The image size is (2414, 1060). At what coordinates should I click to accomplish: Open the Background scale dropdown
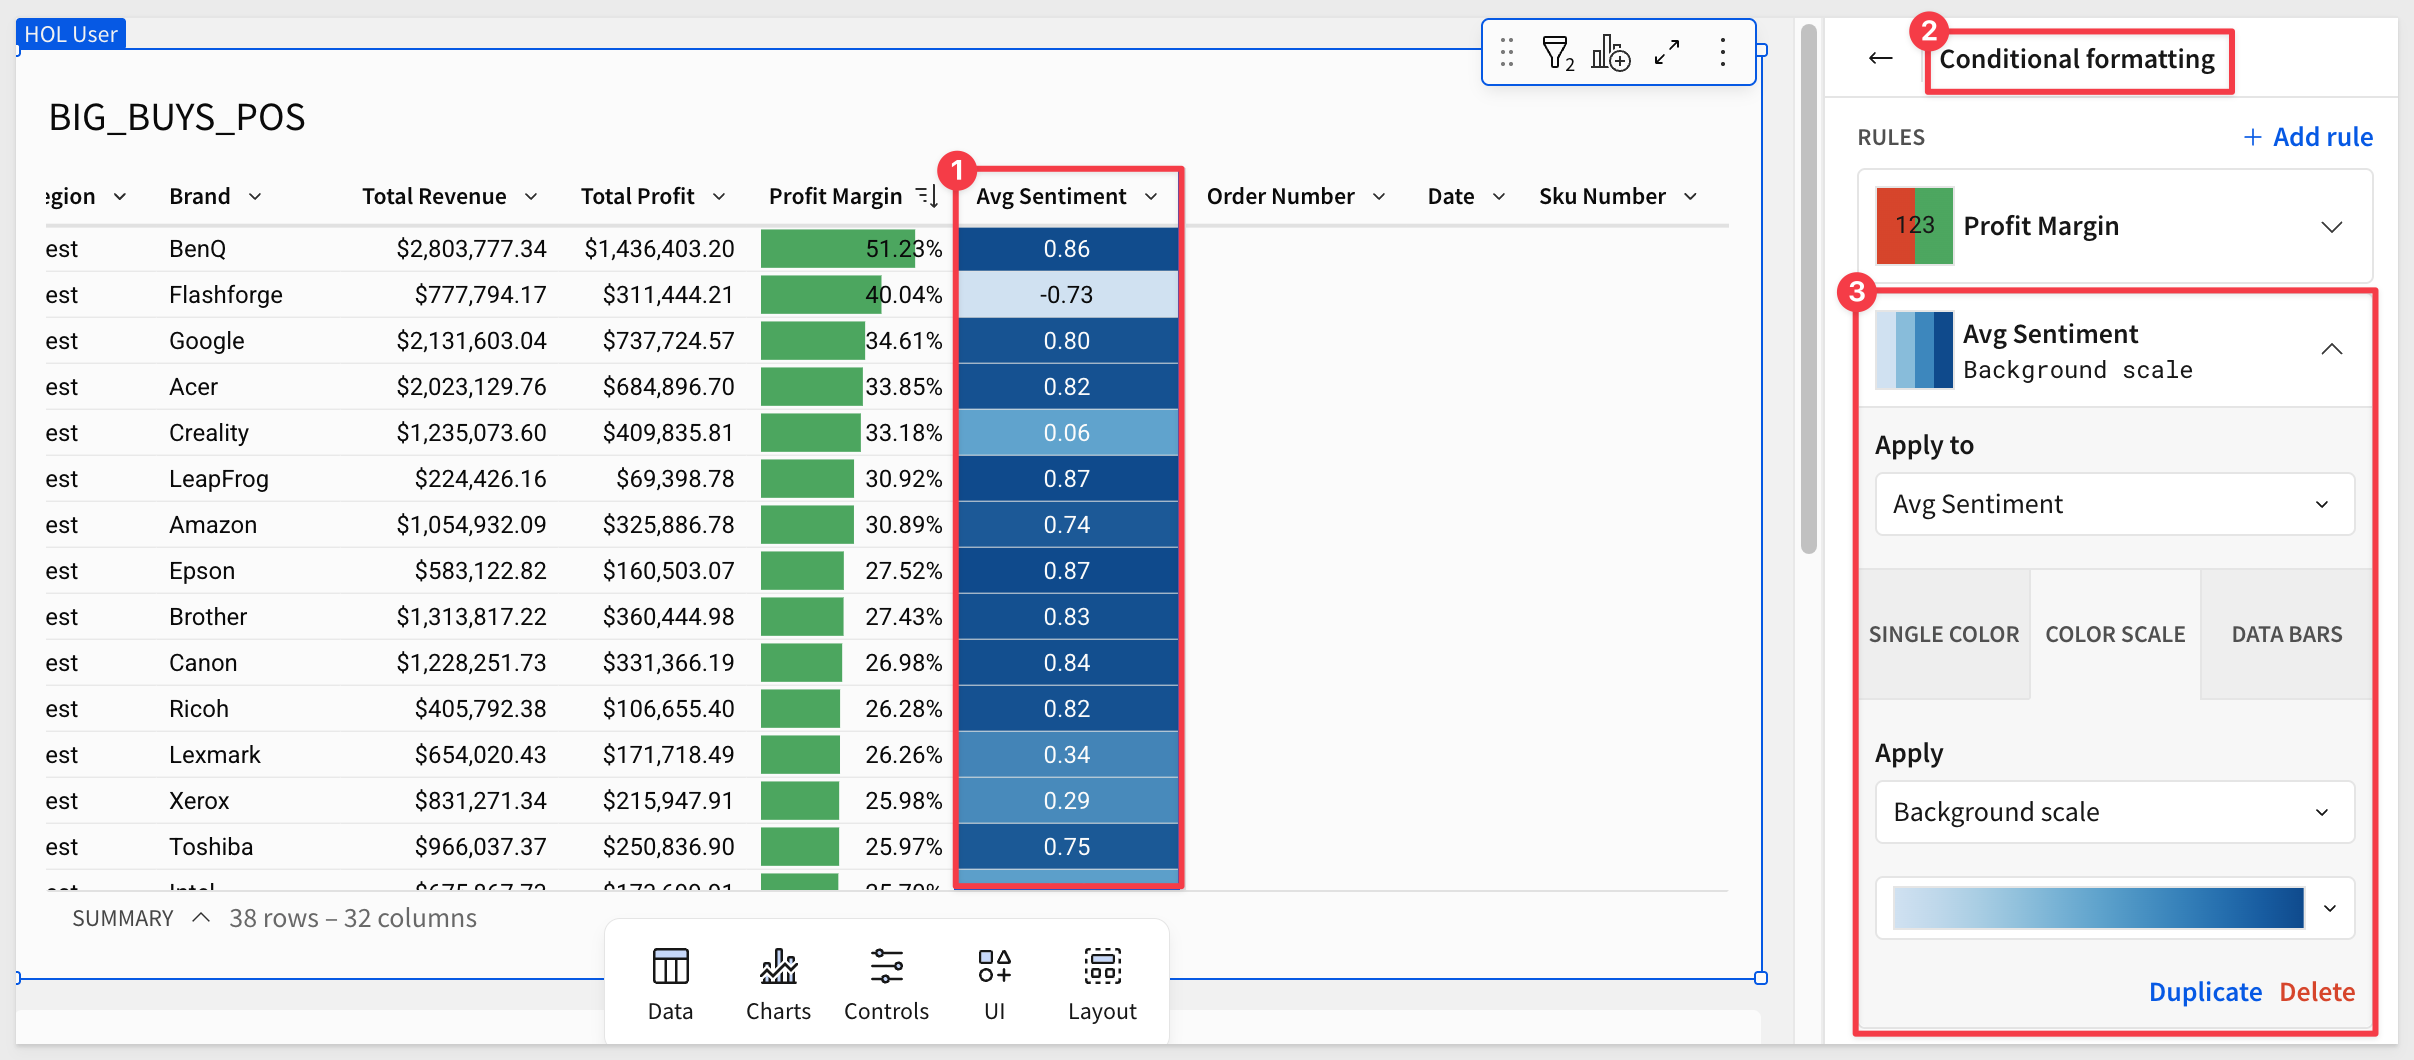[x=2114, y=812]
